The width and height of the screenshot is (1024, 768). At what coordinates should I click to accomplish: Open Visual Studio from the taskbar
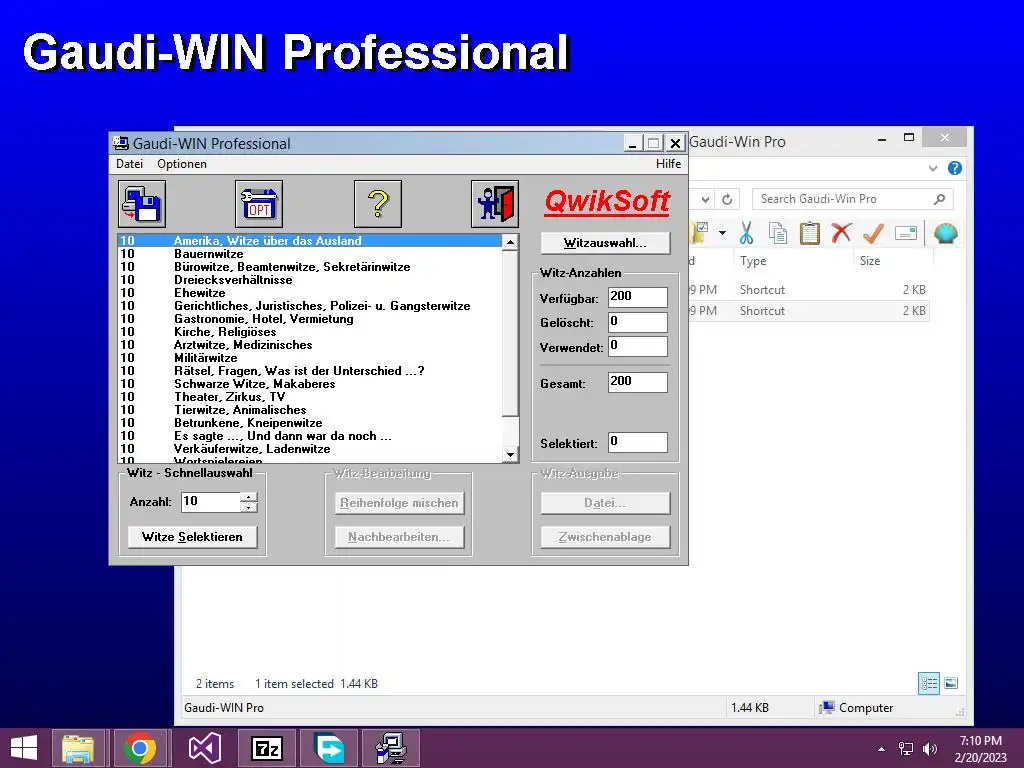click(204, 748)
